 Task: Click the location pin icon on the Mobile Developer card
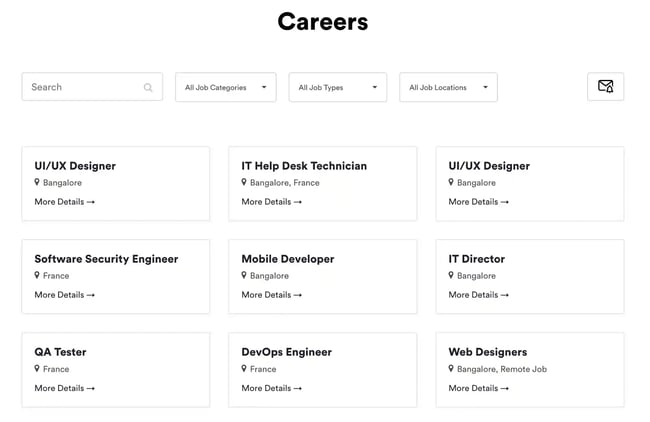[244, 275]
